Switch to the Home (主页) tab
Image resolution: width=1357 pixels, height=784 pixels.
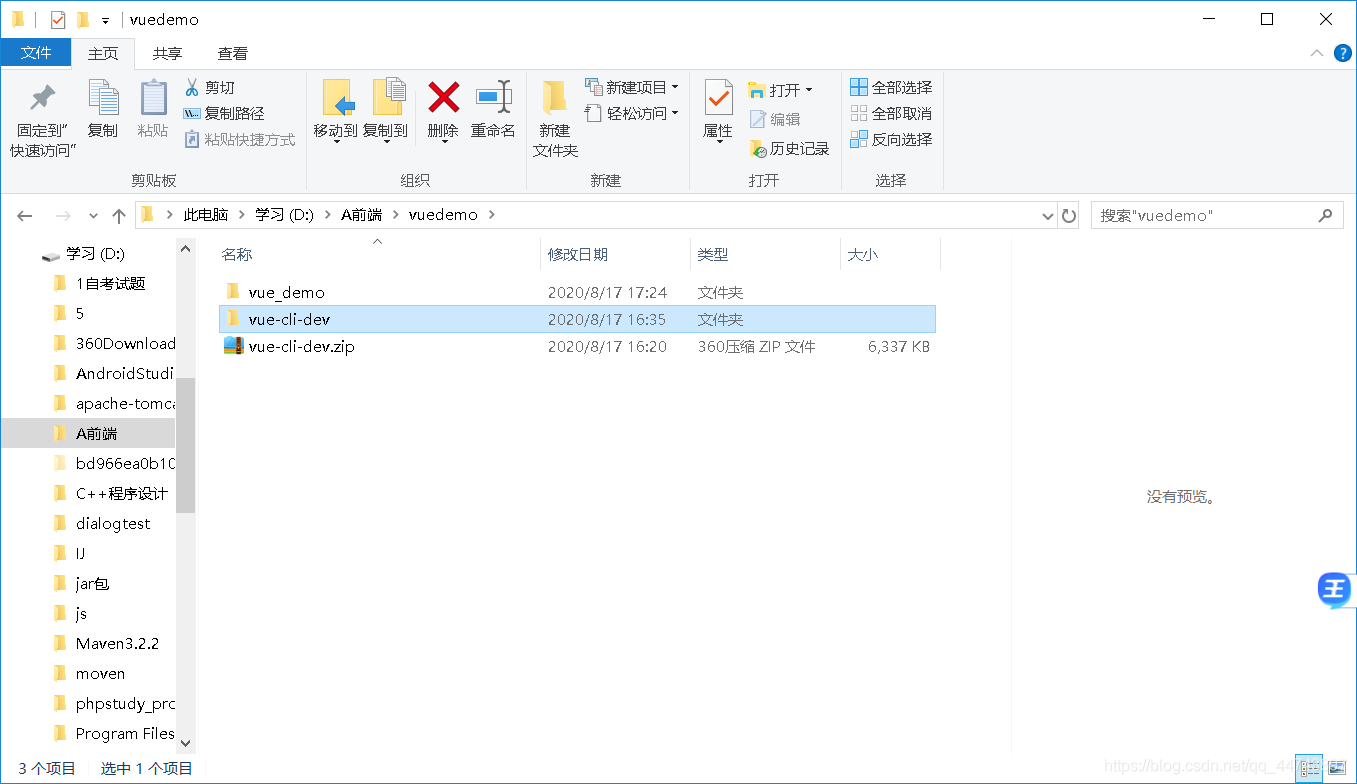point(103,53)
